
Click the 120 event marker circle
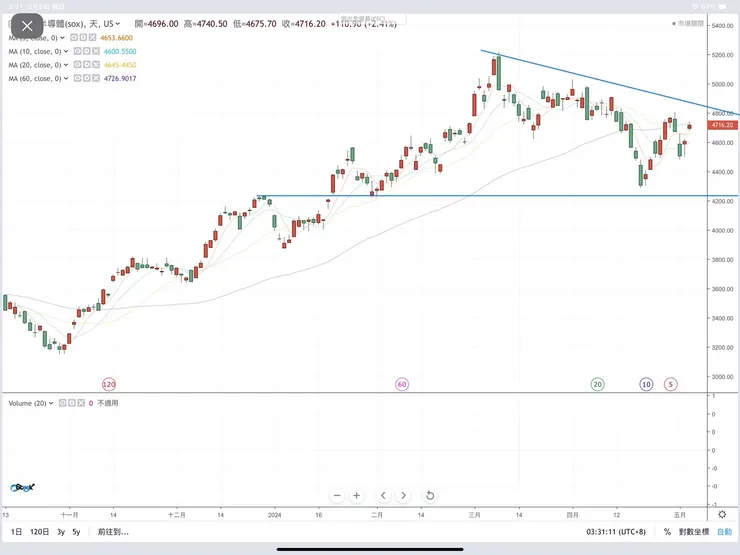pos(109,384)
